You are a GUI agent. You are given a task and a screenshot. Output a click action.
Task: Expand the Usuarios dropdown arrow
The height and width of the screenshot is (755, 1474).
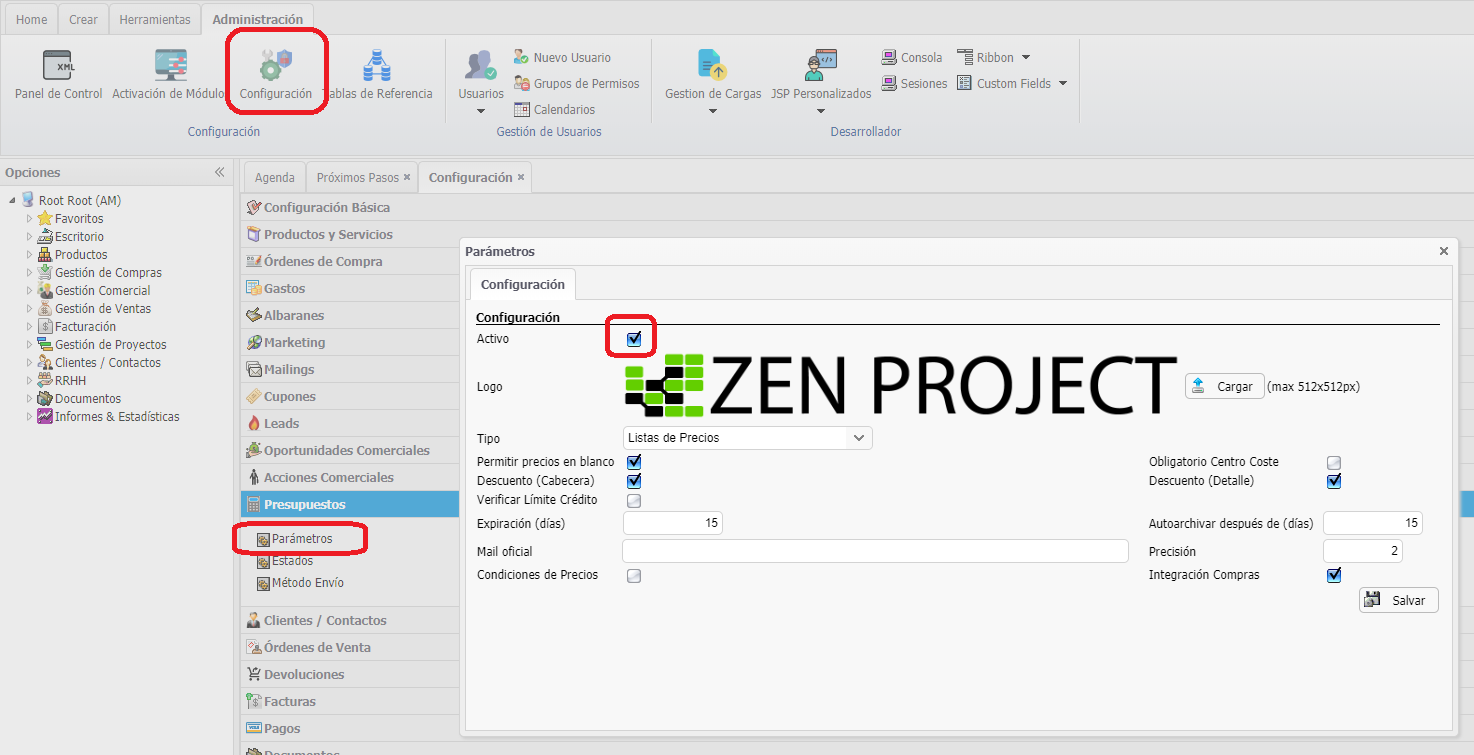coord(481,111)
